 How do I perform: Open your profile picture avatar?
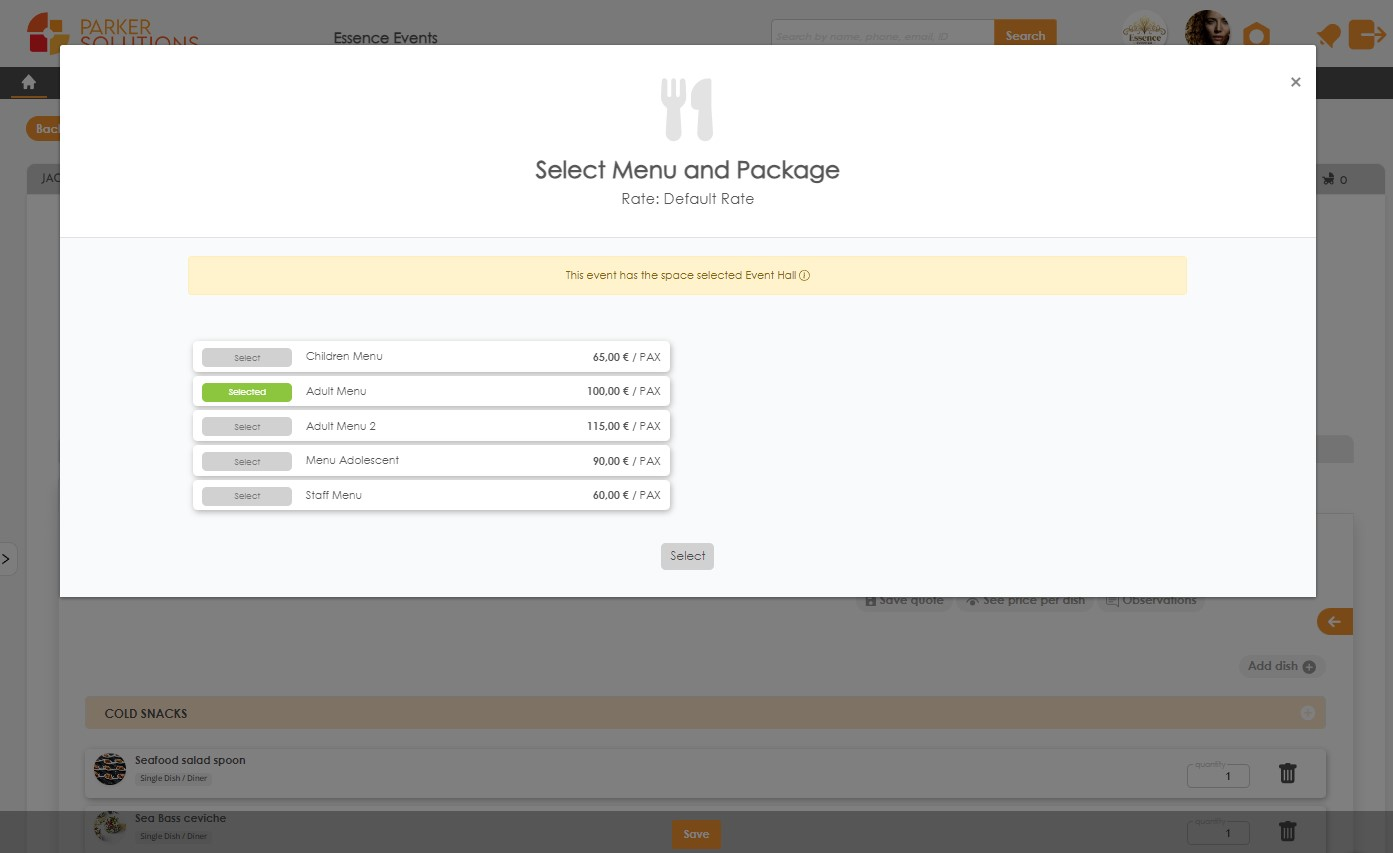point(1206,30)
